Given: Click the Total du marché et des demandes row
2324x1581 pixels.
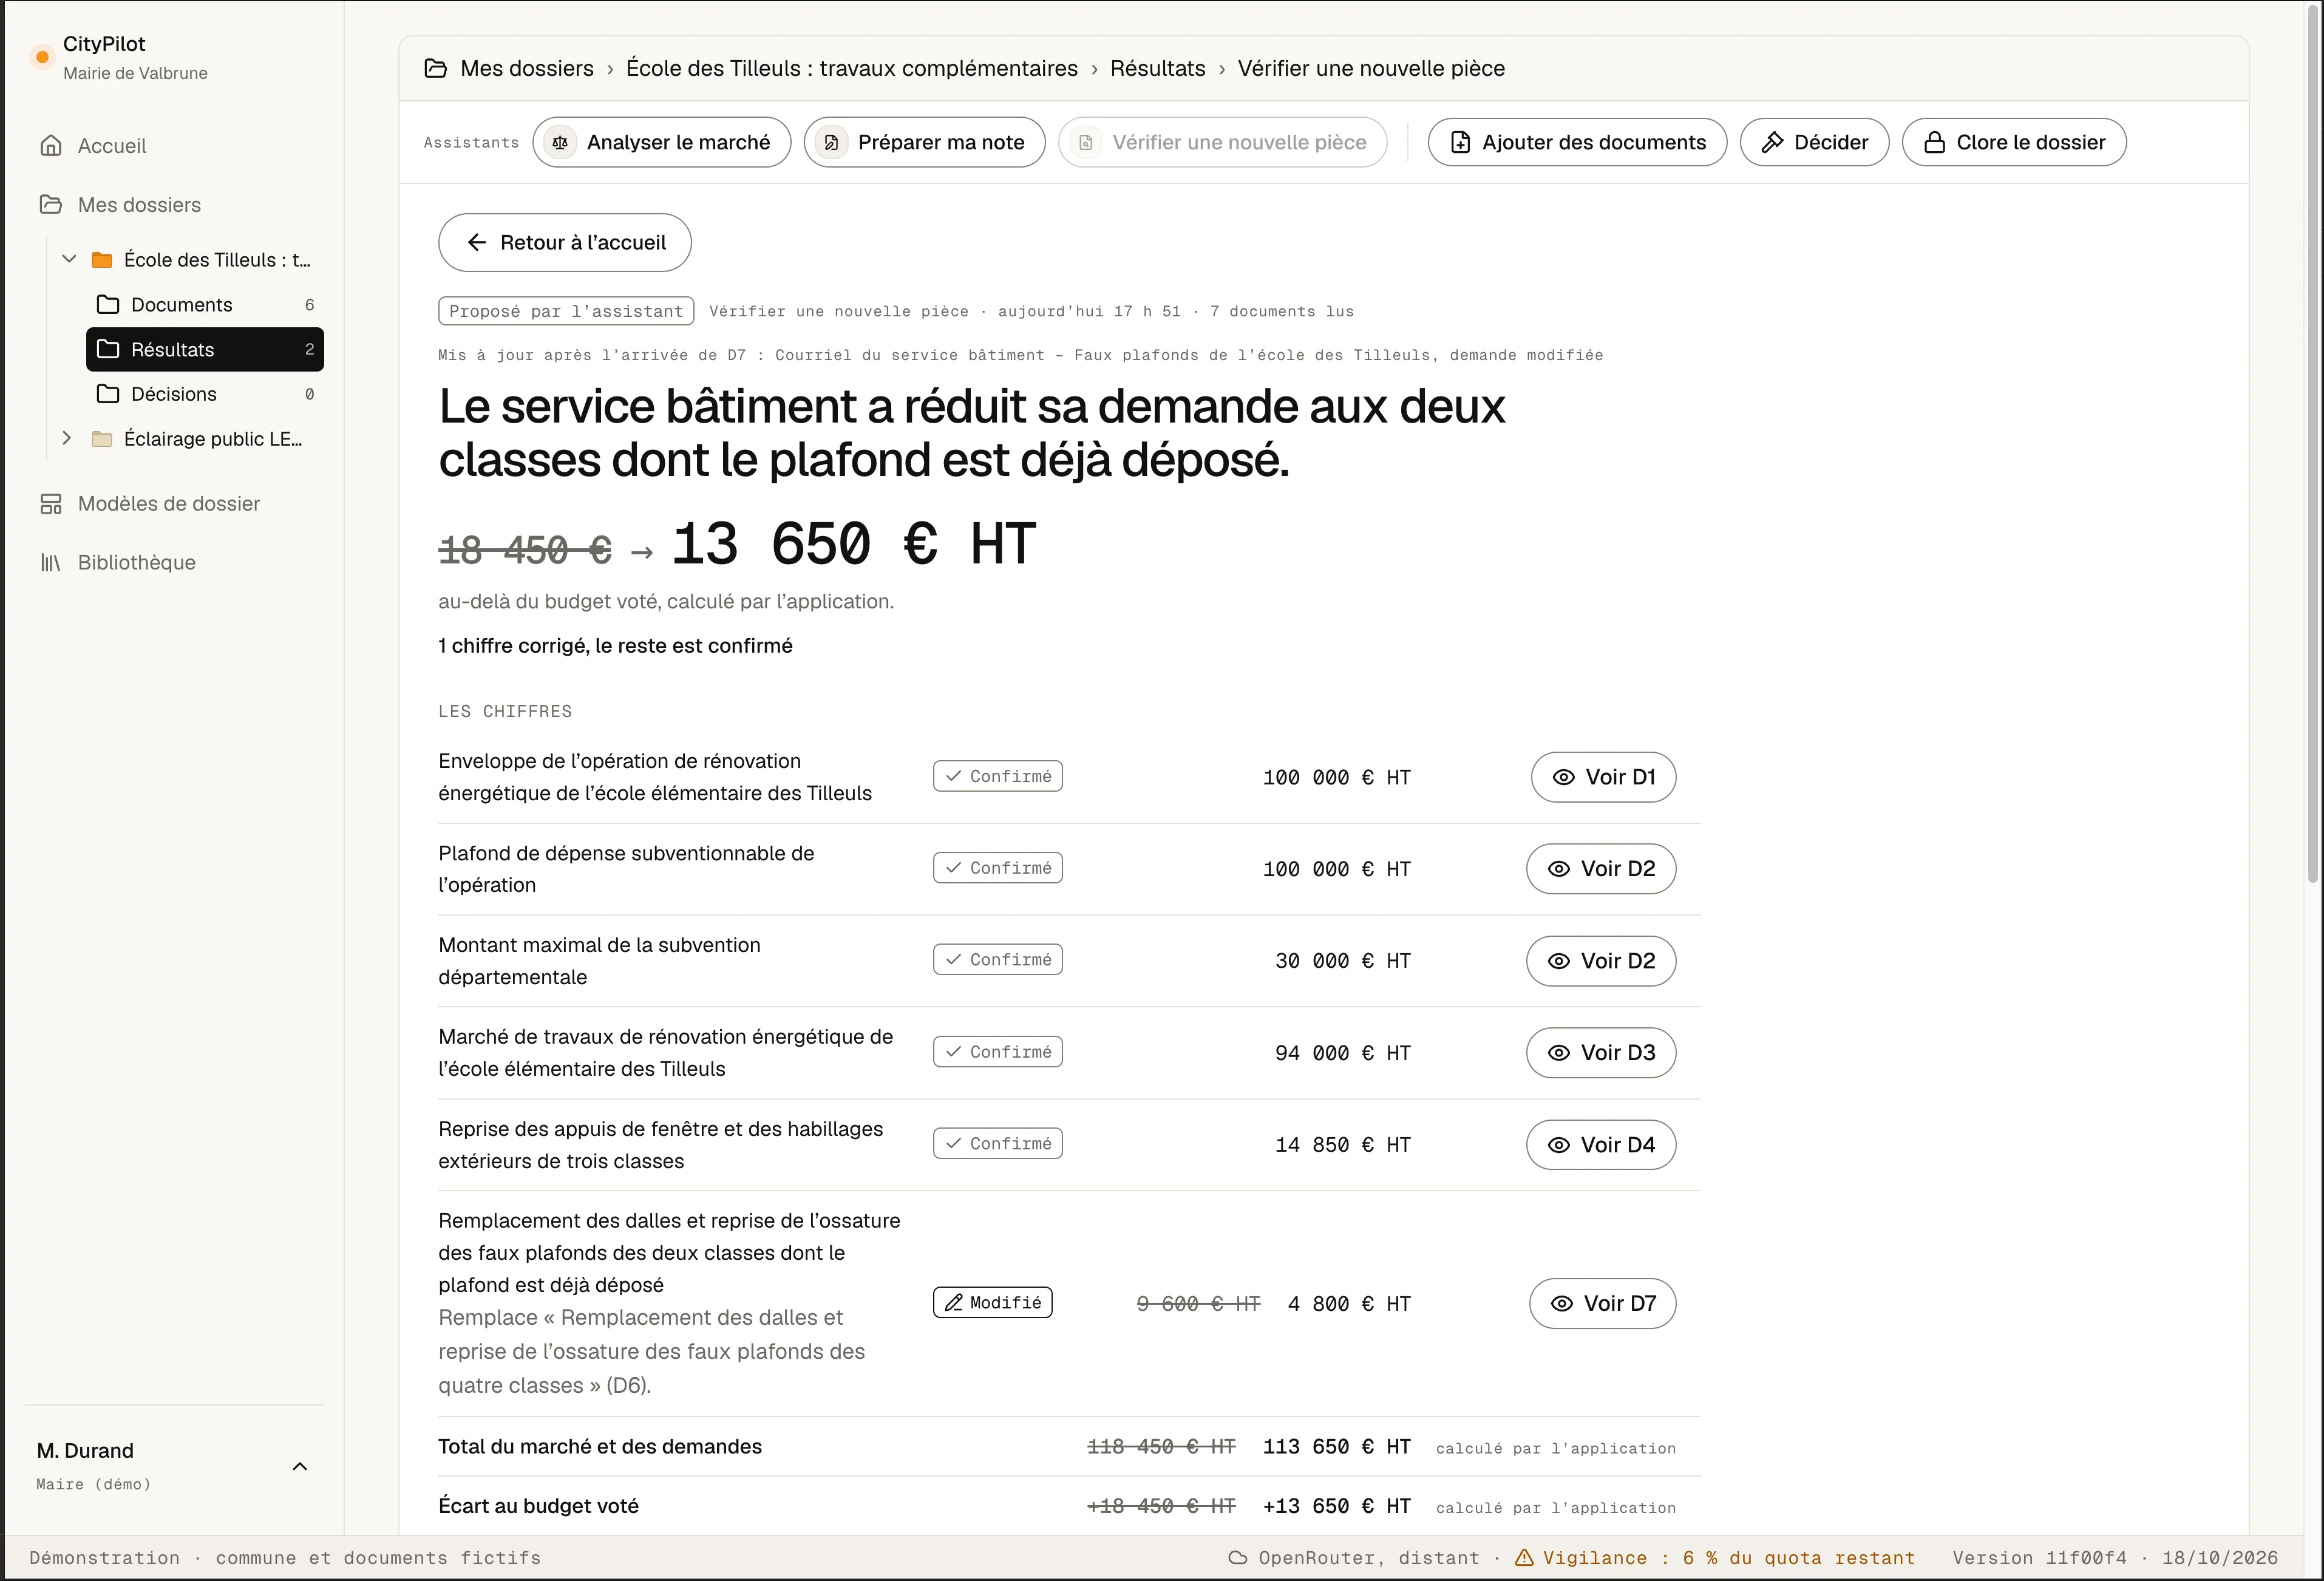Looking at the screenshot, I should (1069, 1447).
